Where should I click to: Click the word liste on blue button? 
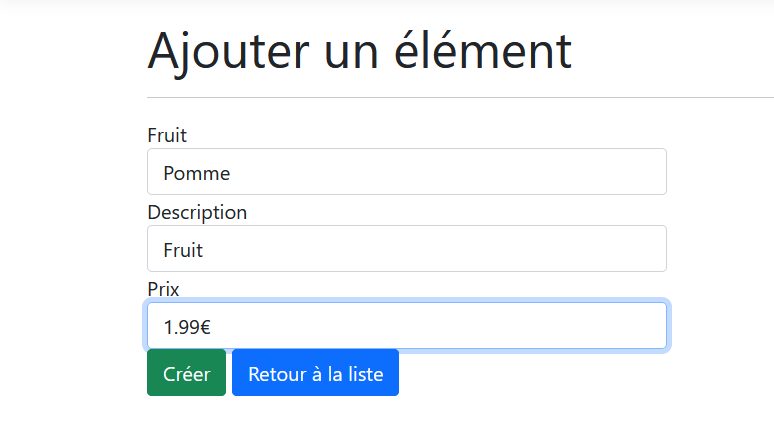[x=364, y=374]
